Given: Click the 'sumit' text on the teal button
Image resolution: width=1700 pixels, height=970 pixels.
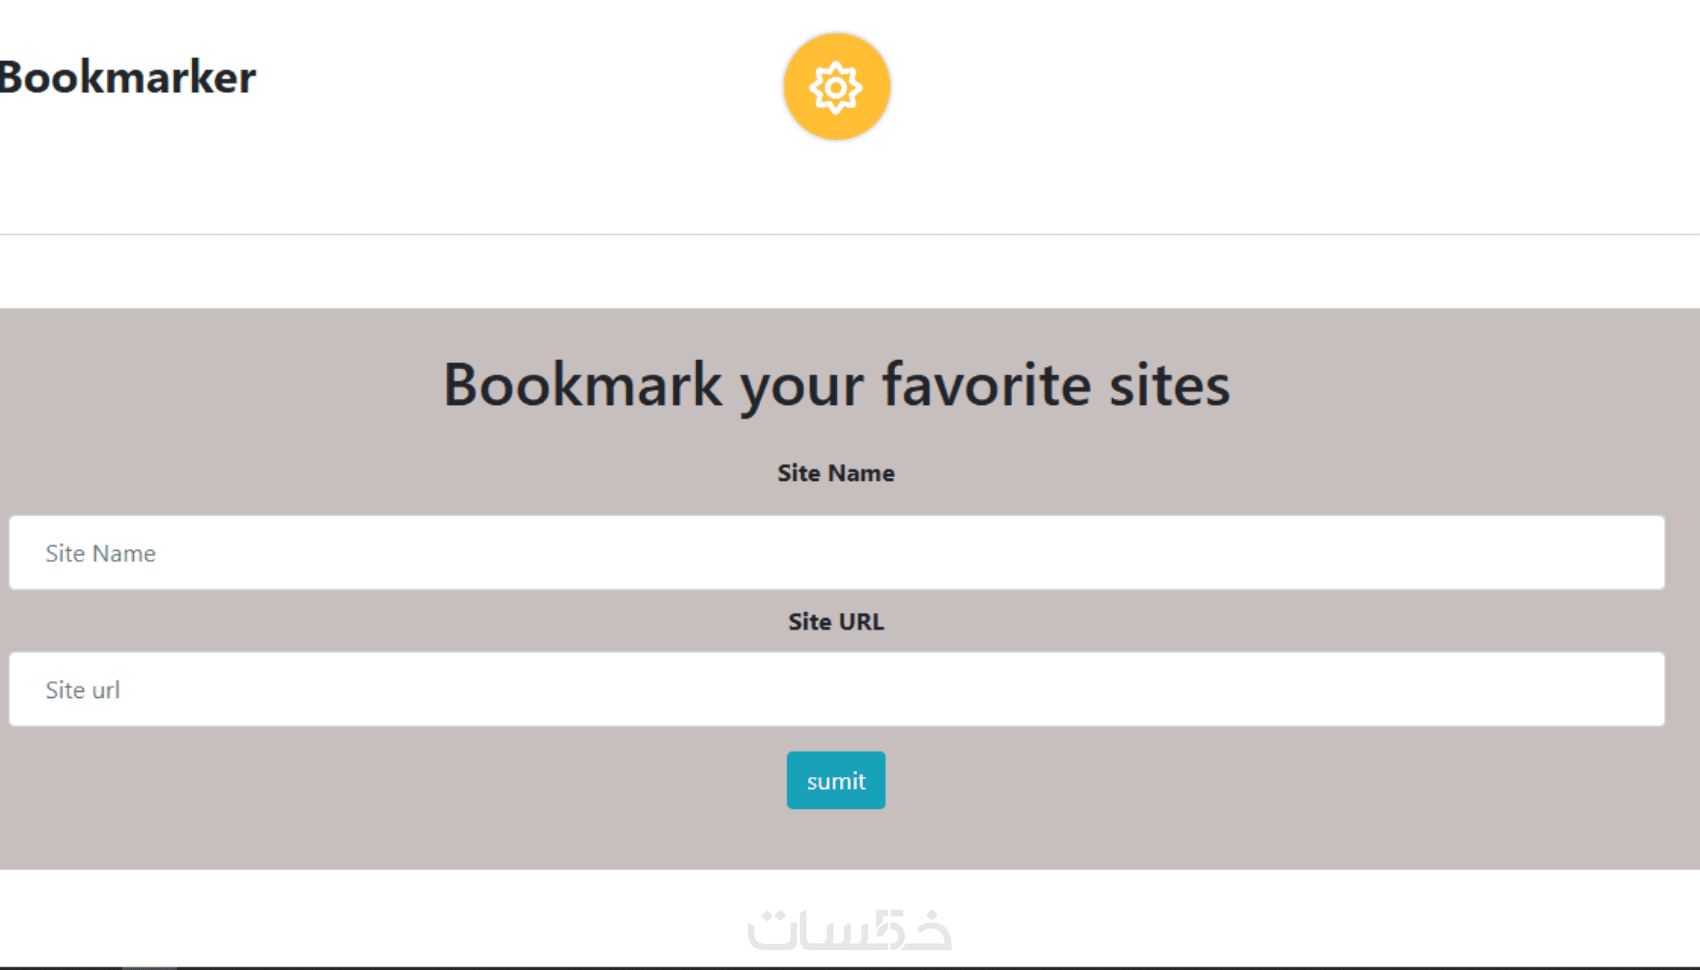Looking at the screenshot, I should (836, 781).
